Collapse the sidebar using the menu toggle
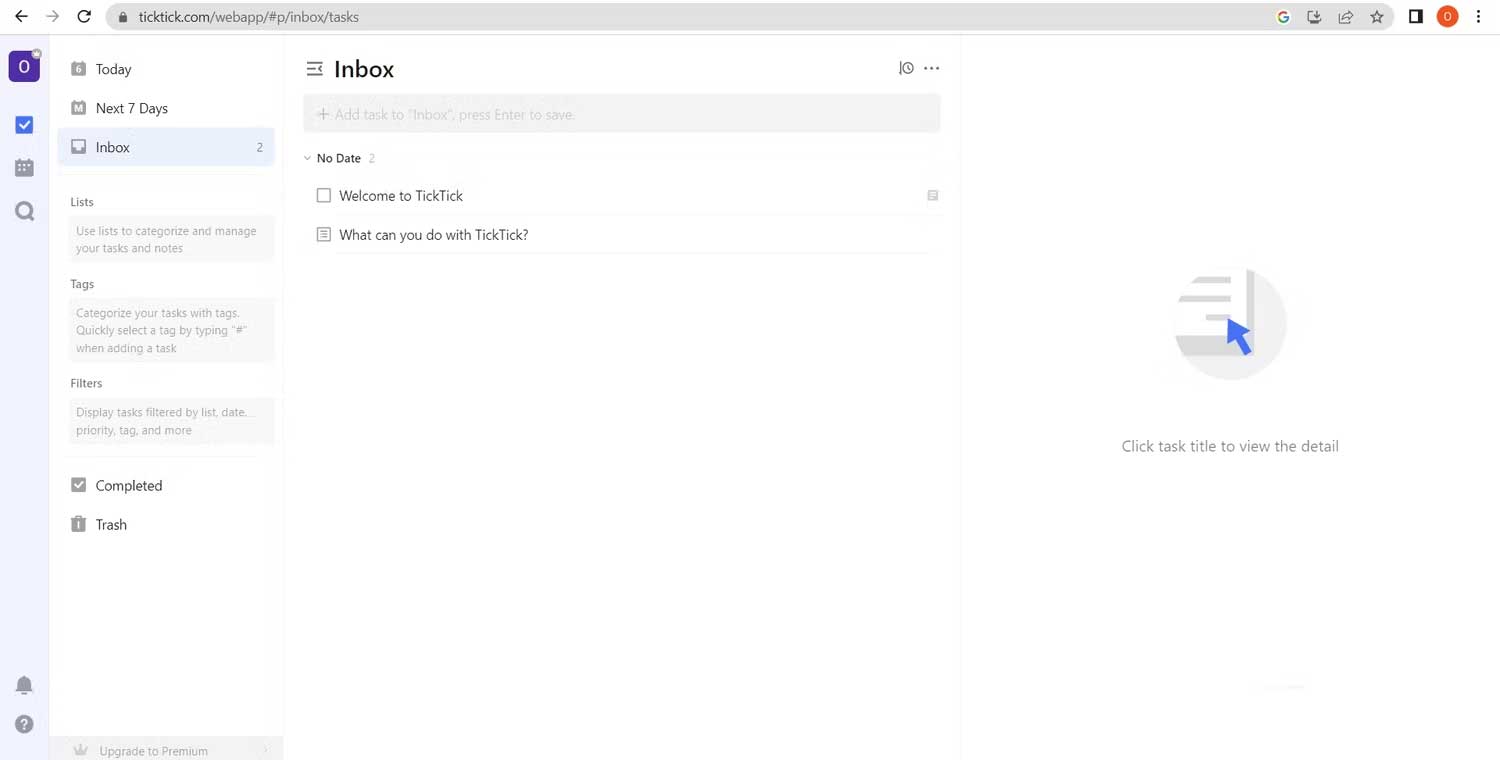 (x=314, y=69)
